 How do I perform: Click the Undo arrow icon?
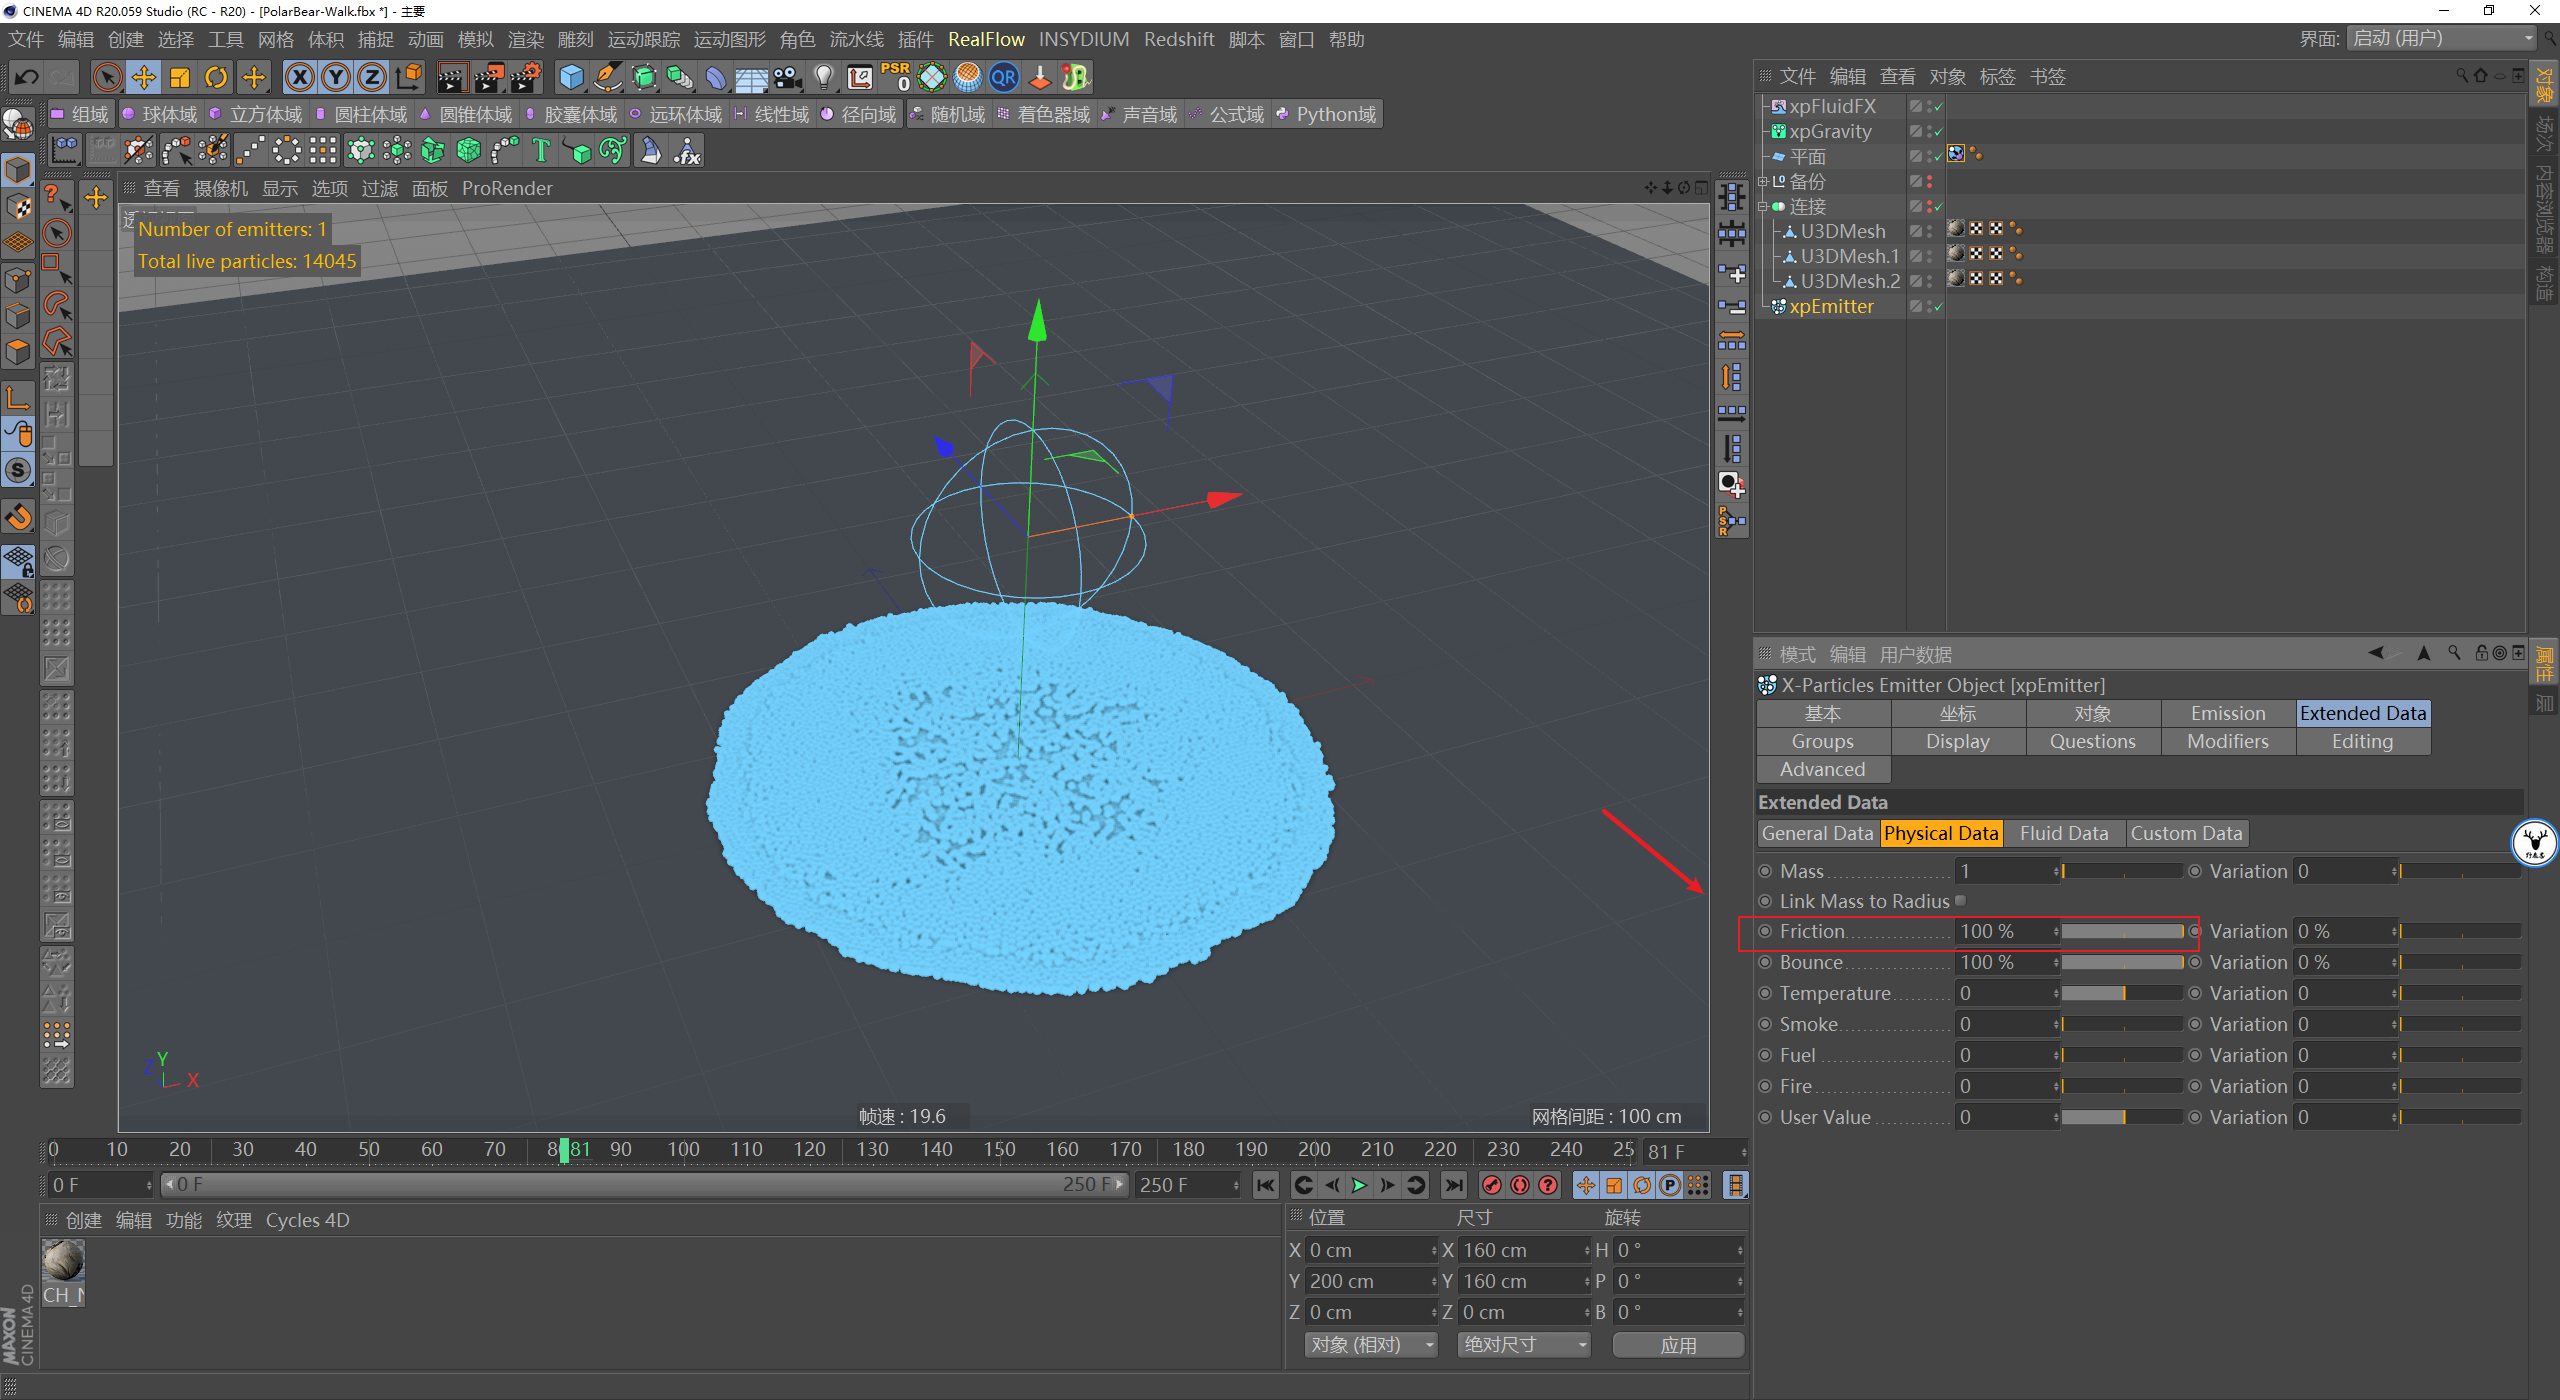pyautogui.click(x=27, y=77)
